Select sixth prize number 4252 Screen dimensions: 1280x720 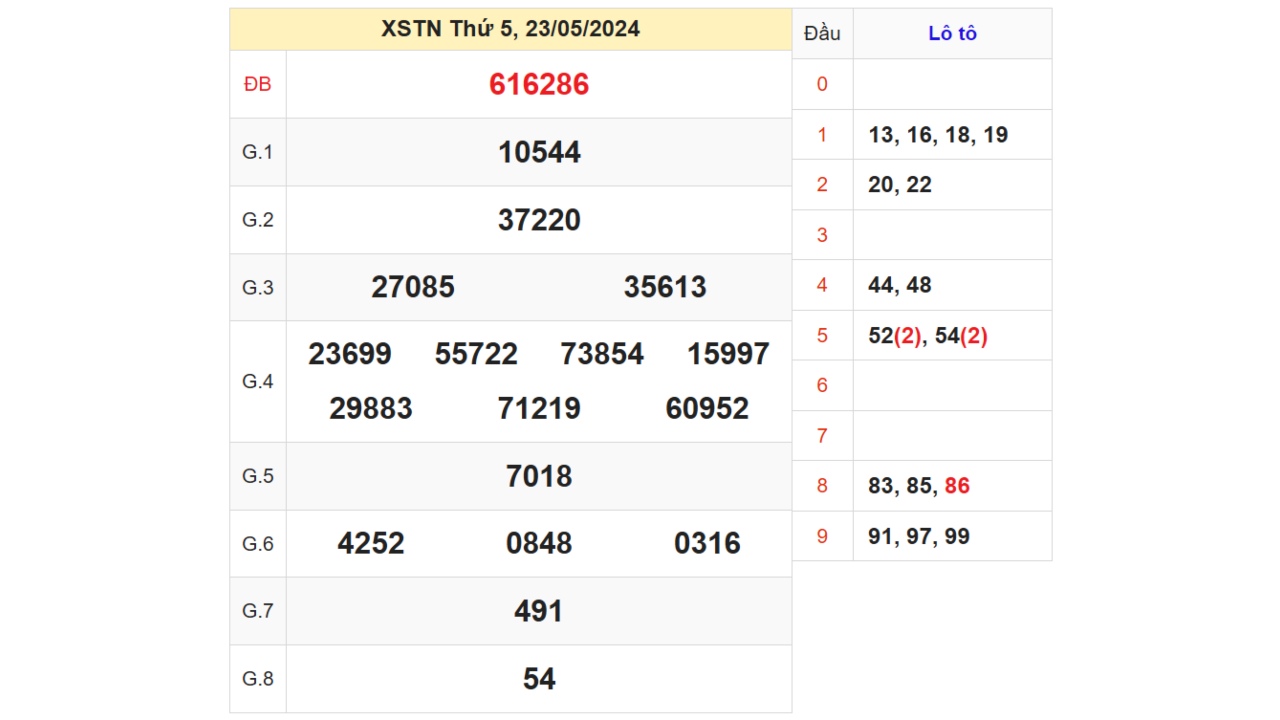371,543
